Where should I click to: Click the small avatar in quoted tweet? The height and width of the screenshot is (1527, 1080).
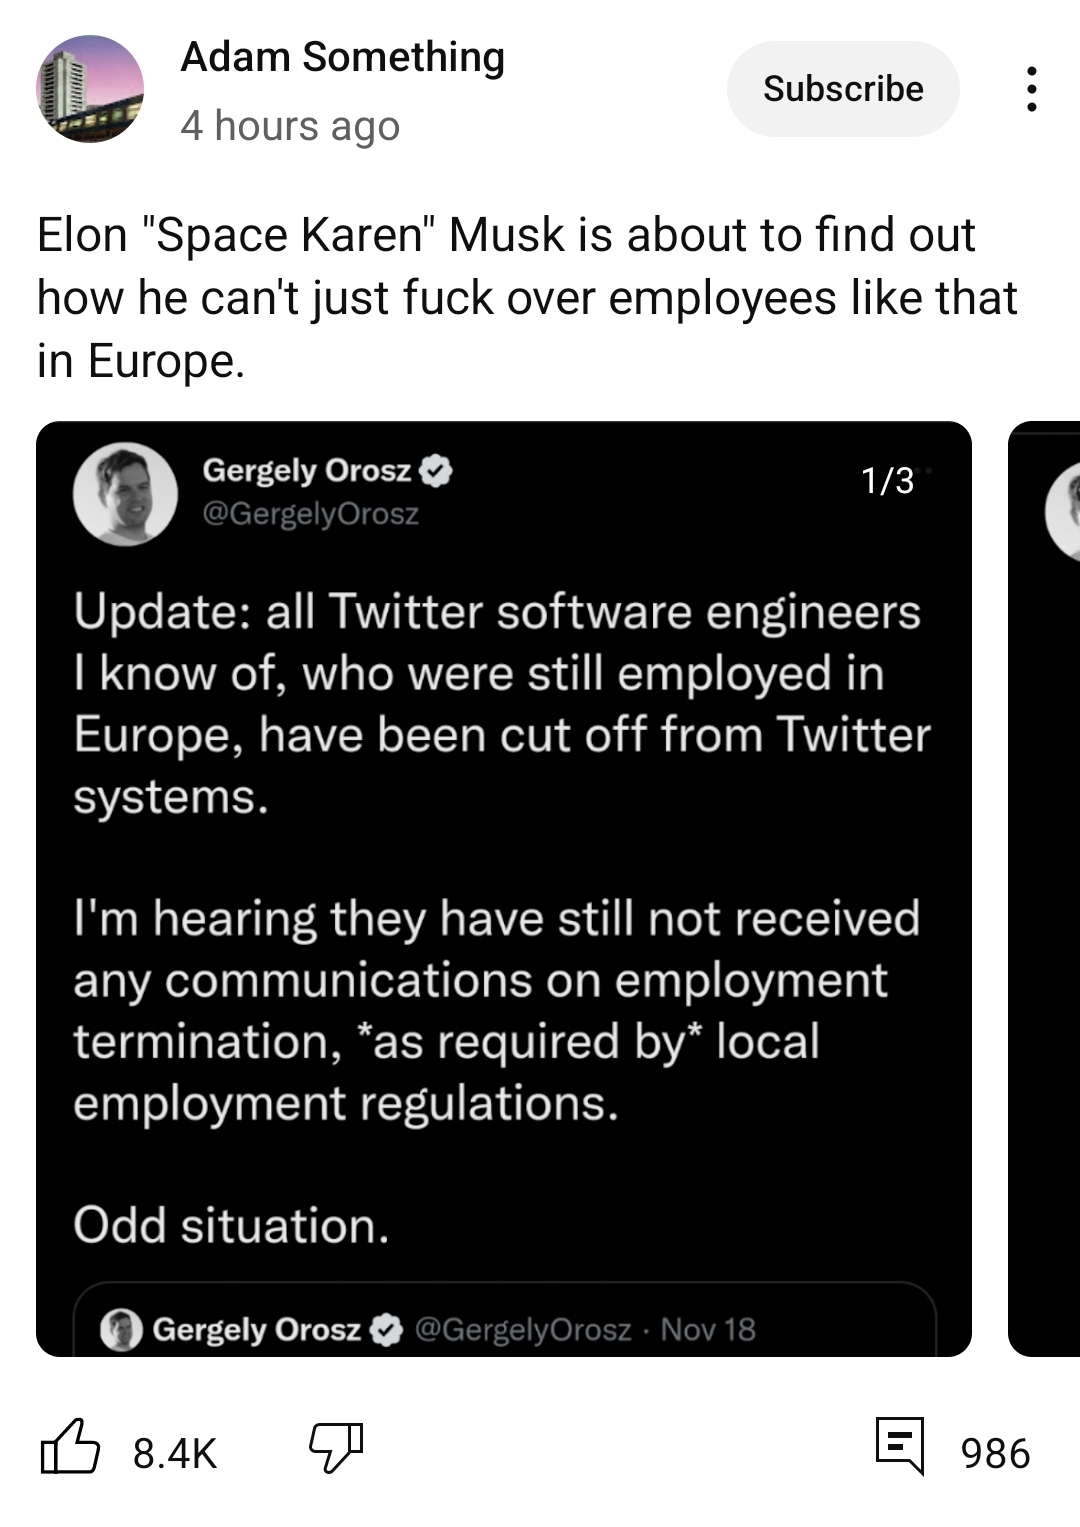122,1330
